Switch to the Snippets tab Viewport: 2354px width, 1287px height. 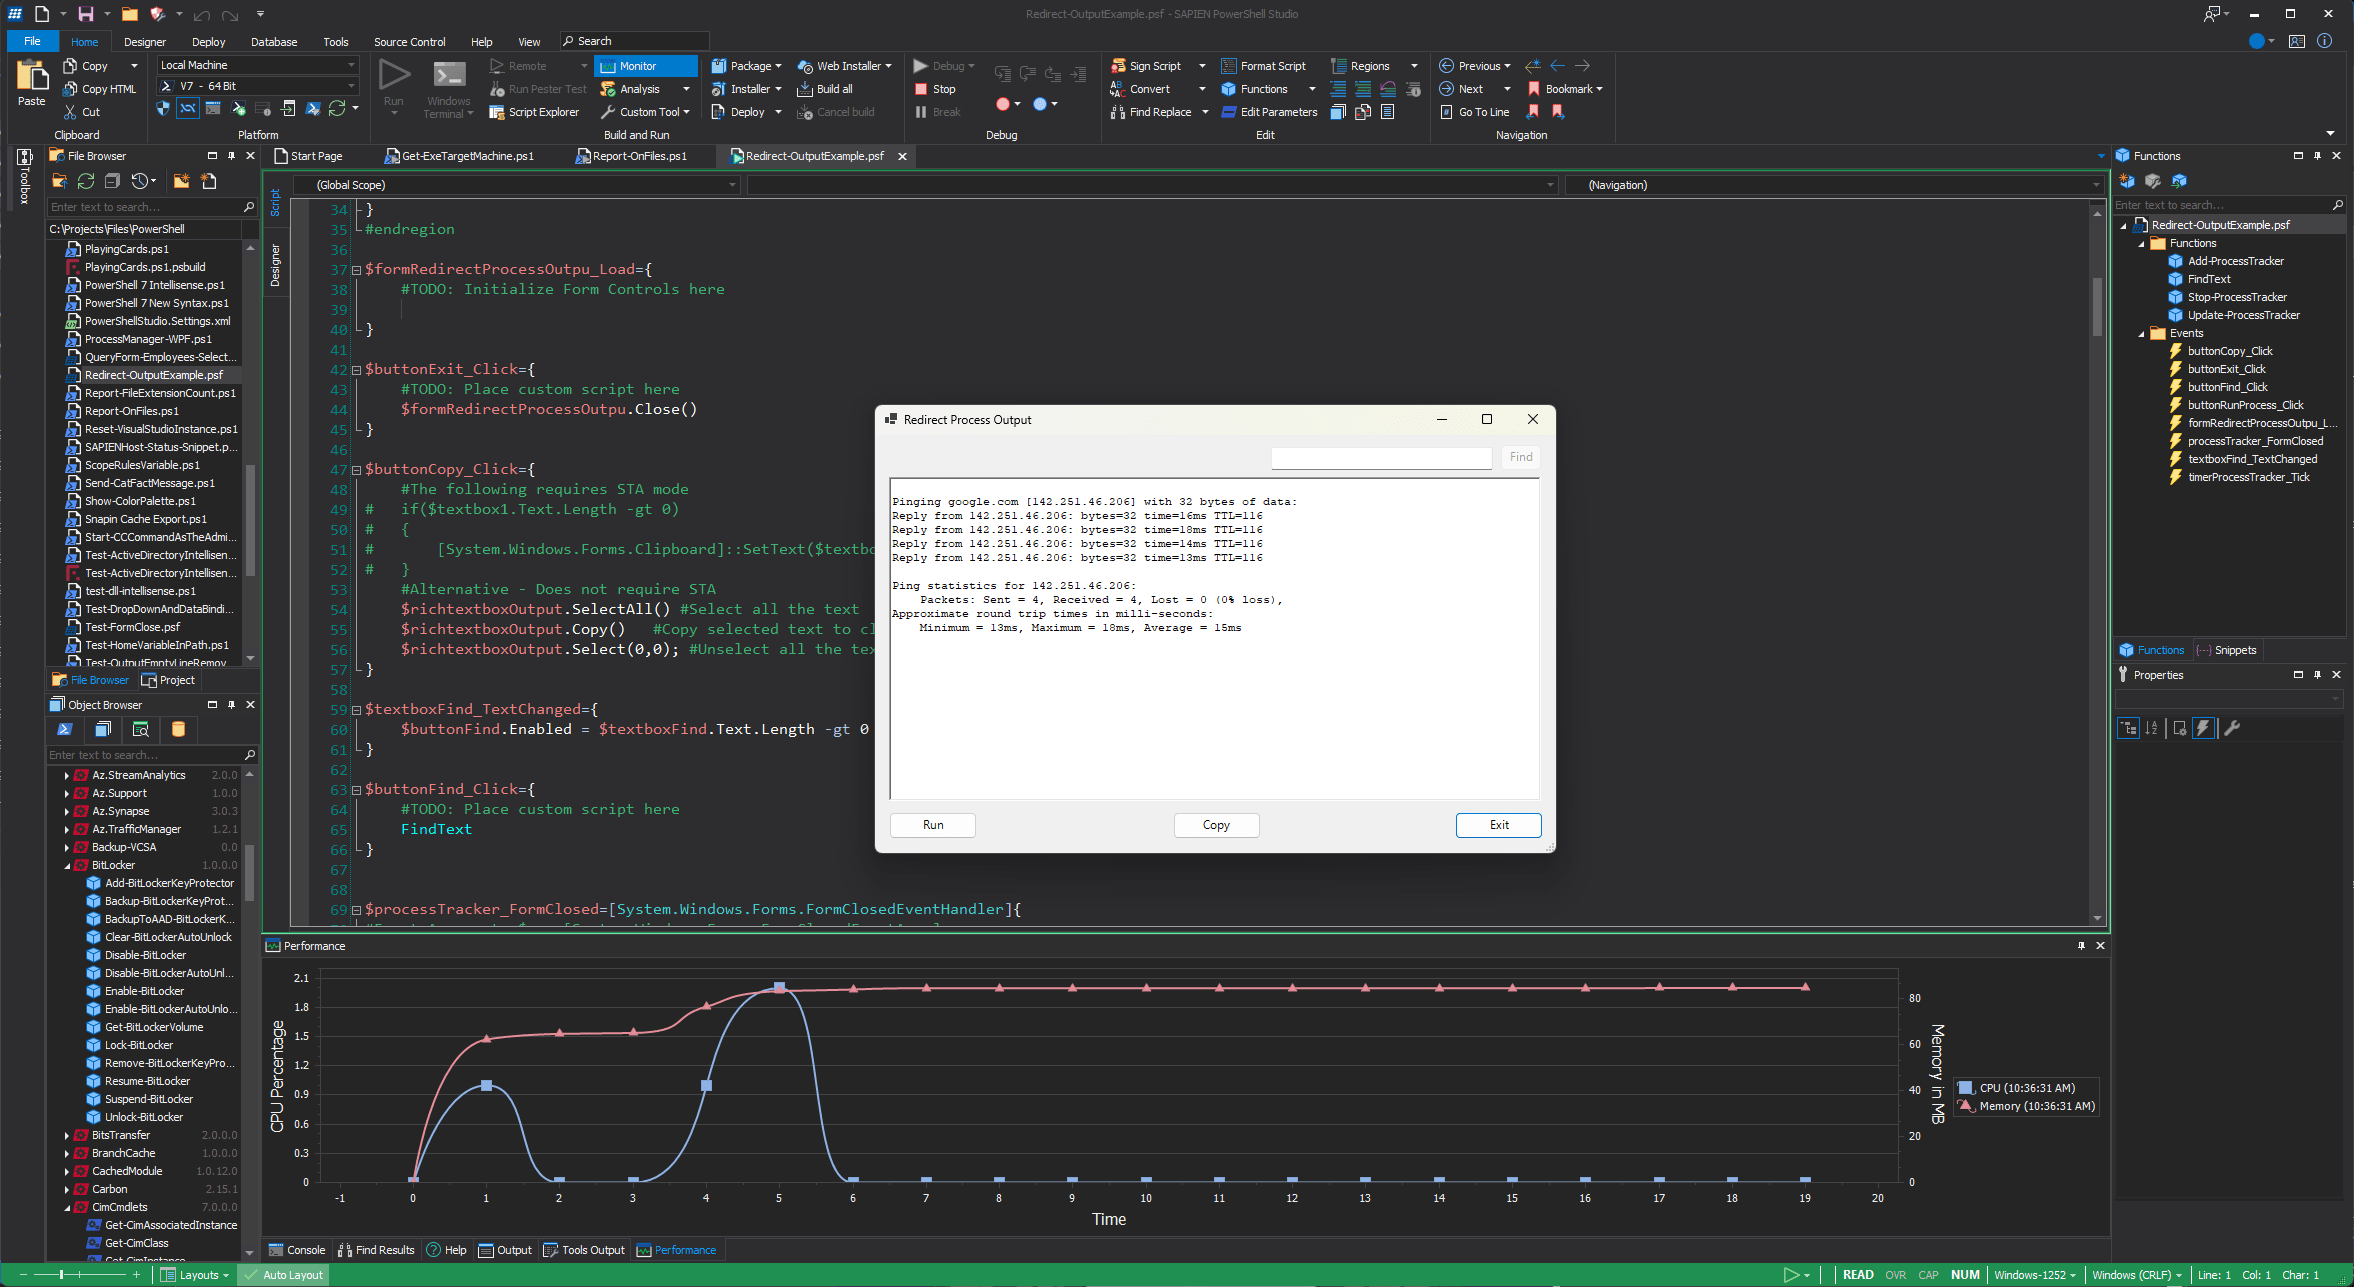tap(2227, 650)
